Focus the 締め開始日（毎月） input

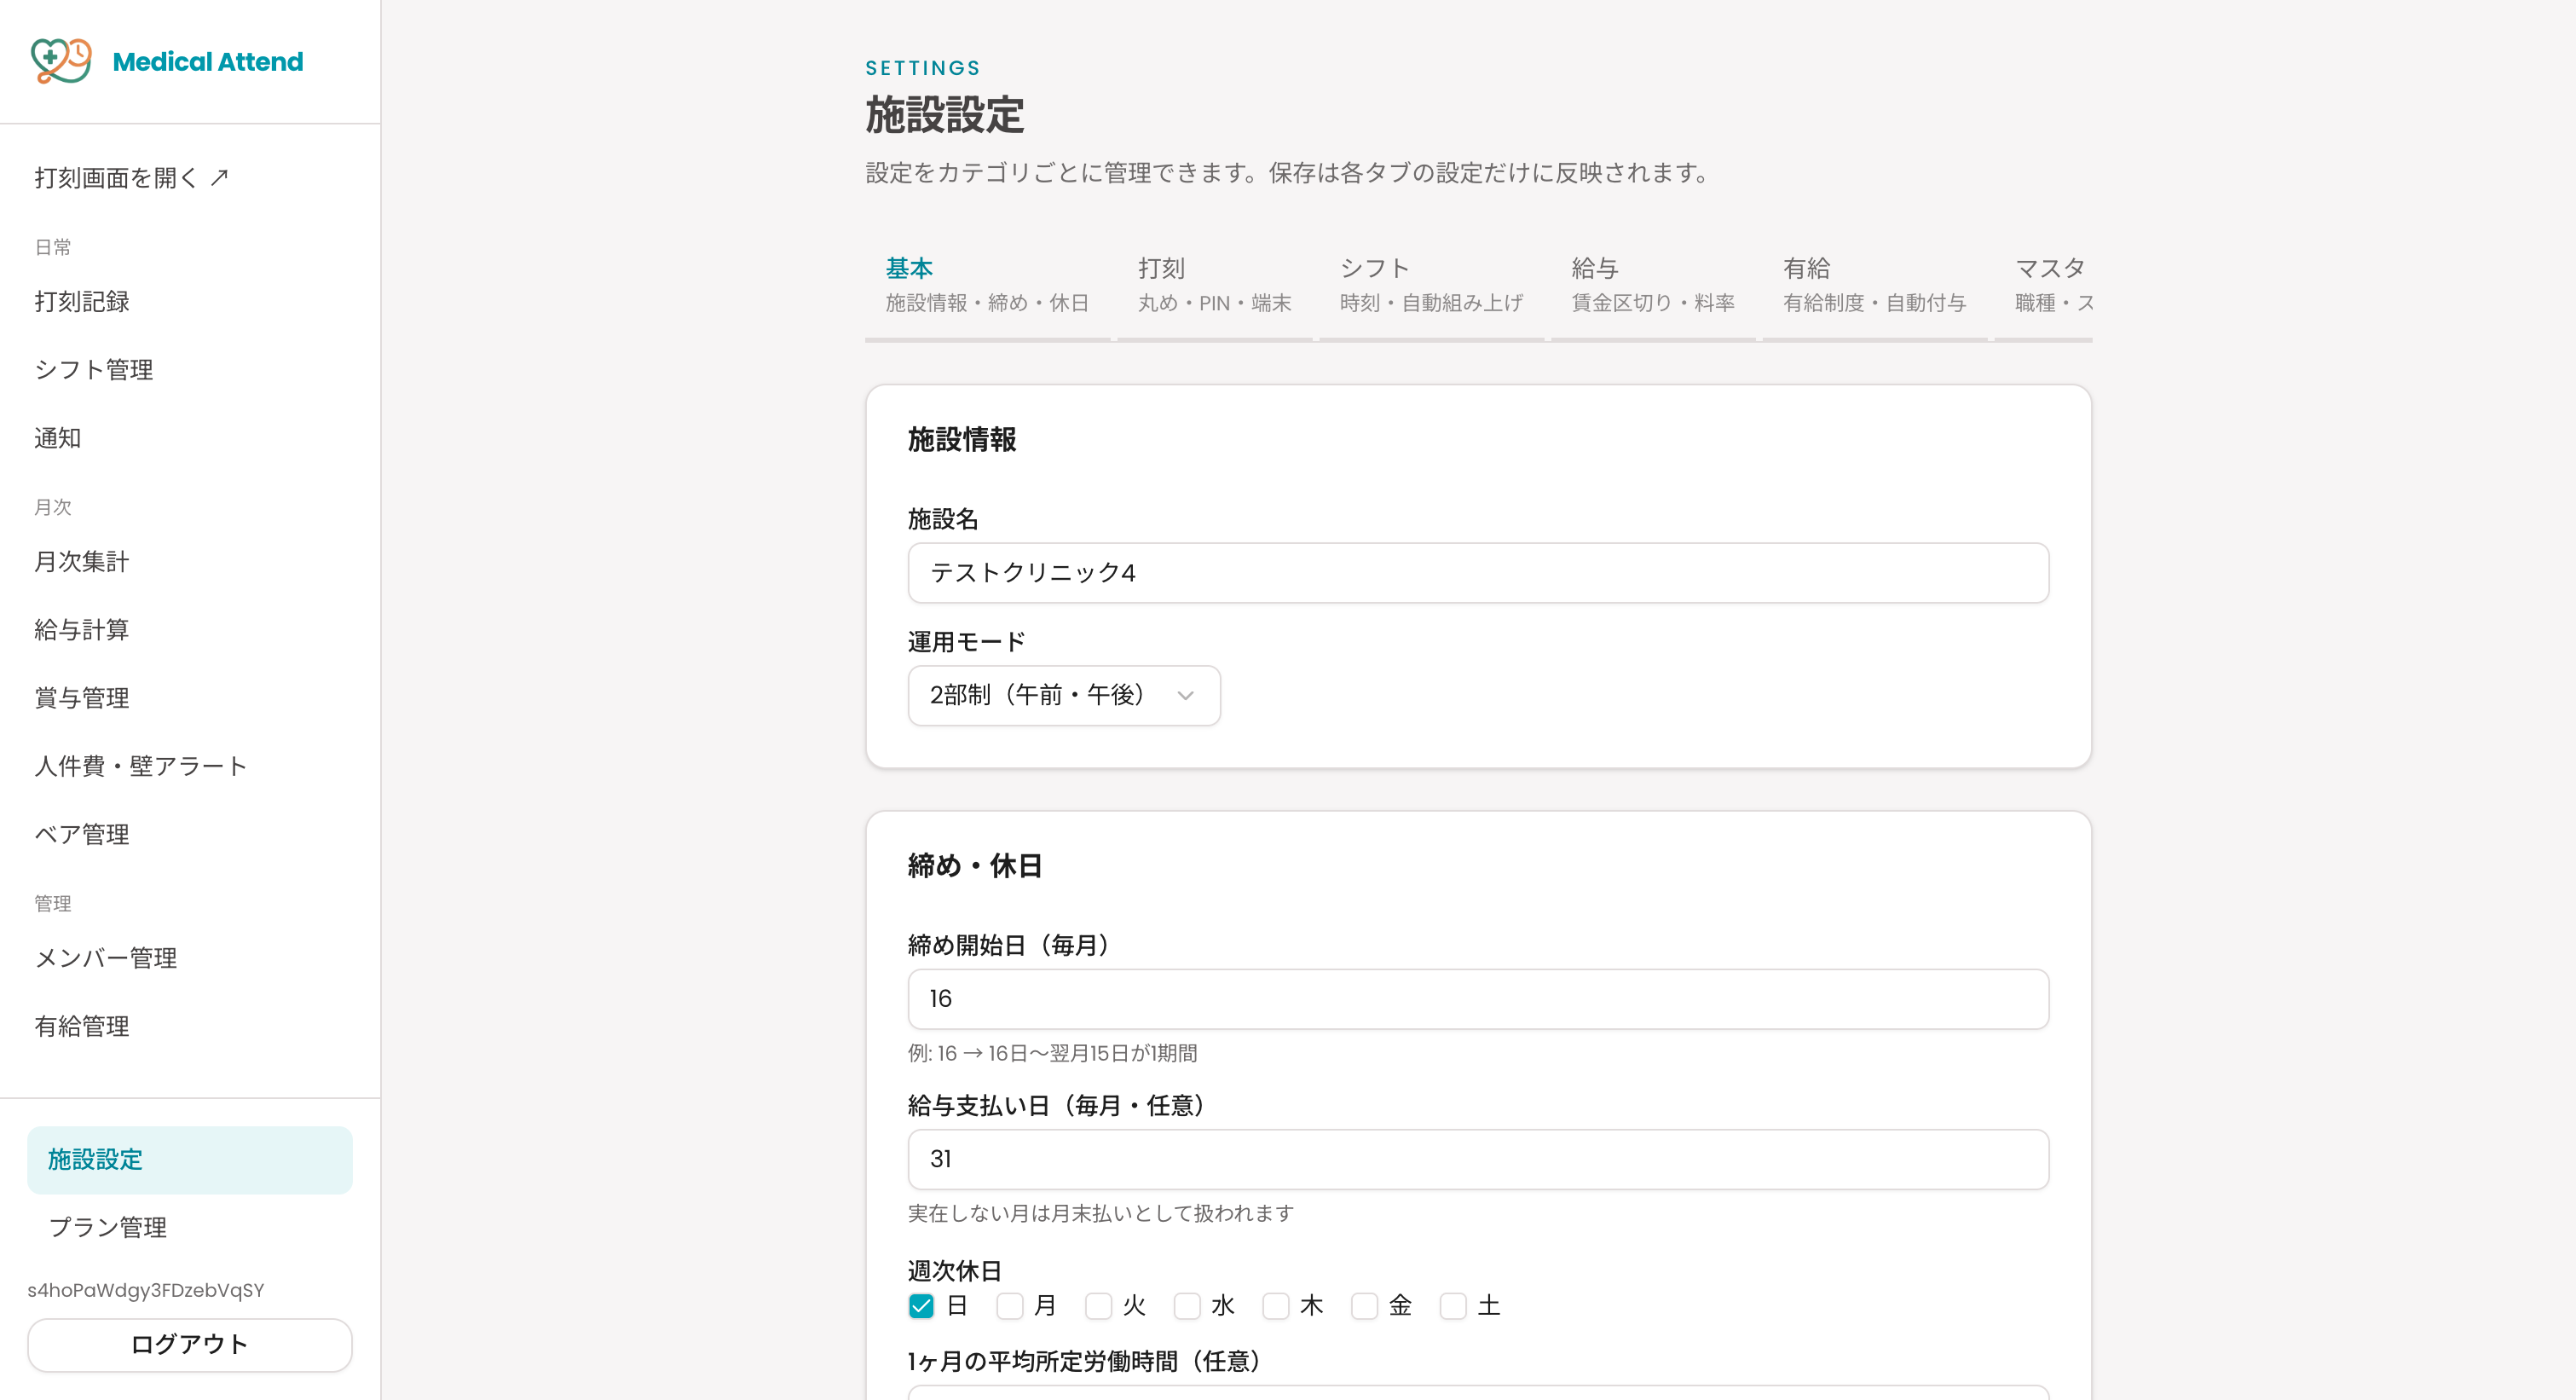coord(1478,999)
